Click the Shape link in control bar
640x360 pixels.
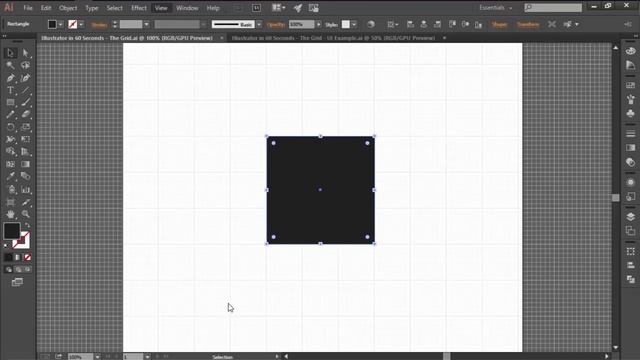click(499, 24)
